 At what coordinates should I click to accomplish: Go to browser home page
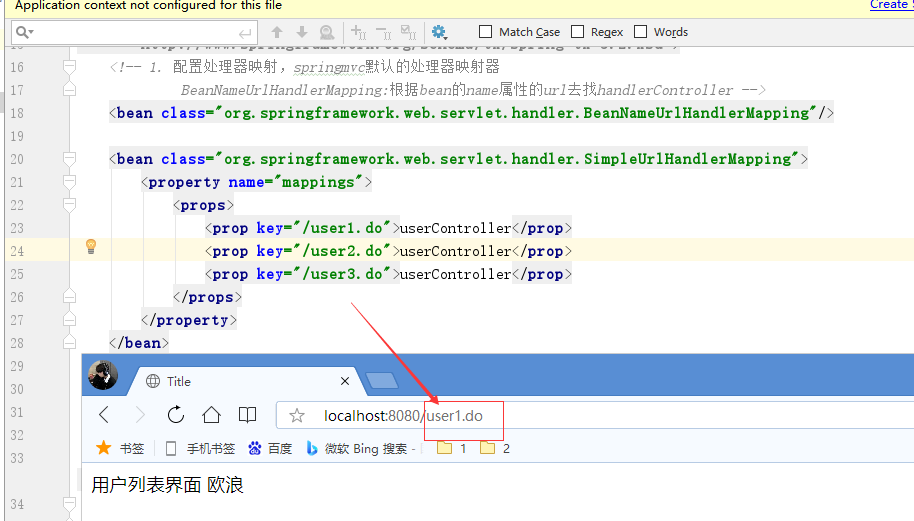[211, 415]
